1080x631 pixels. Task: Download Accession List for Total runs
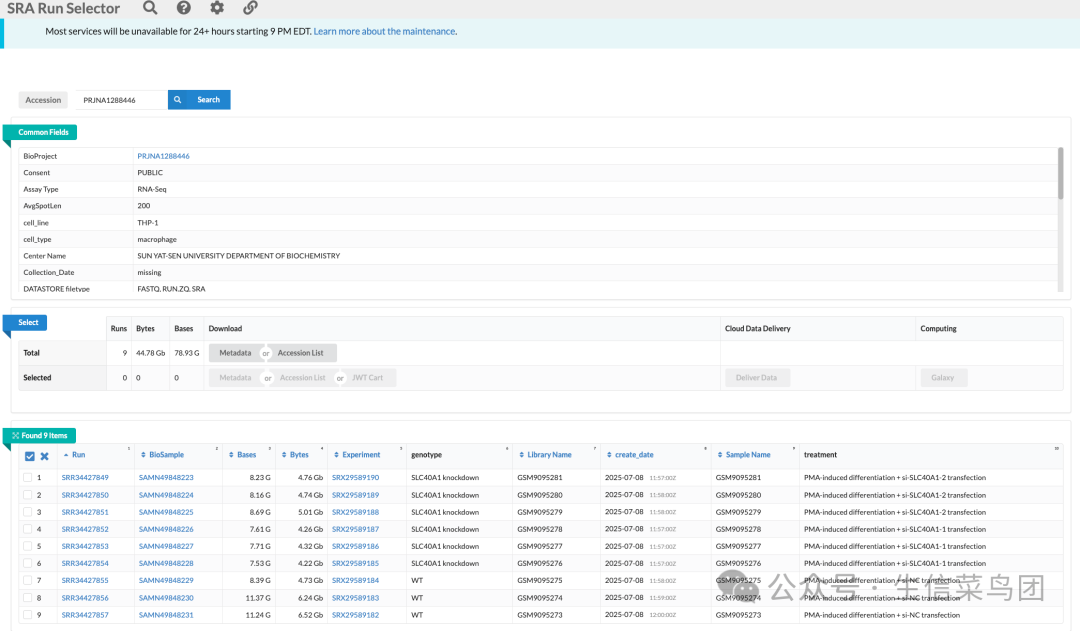click(x=300, y=353)
